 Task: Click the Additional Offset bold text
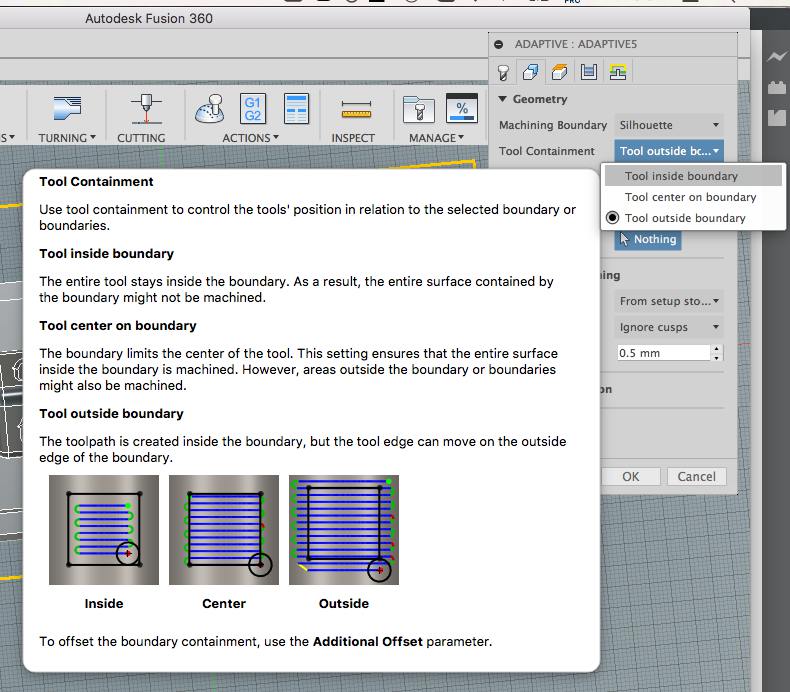[368, 641]
